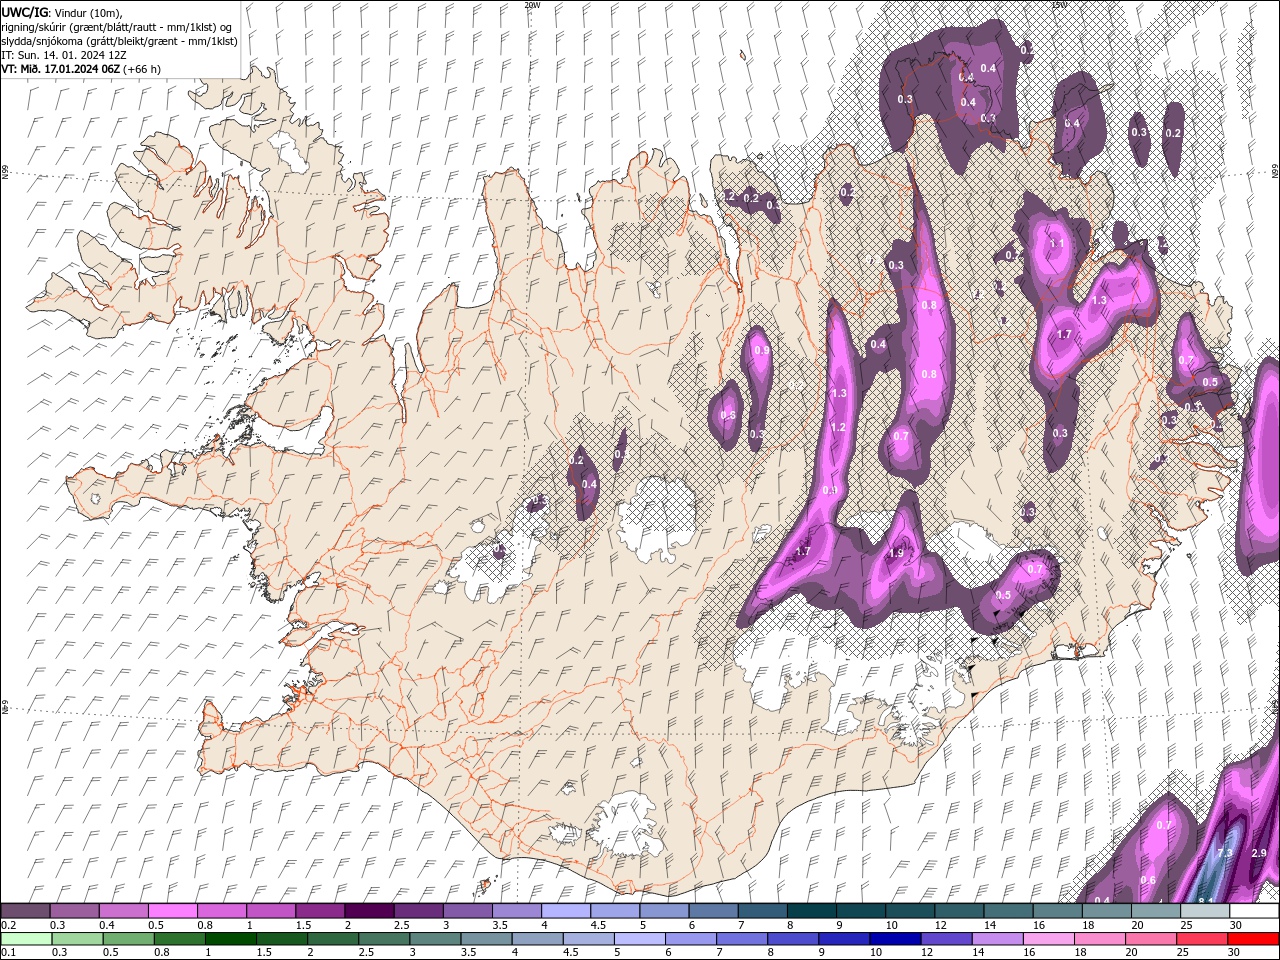Click the 1.2 precipitation value on the map
The image size is (1280, 960).
838,427
